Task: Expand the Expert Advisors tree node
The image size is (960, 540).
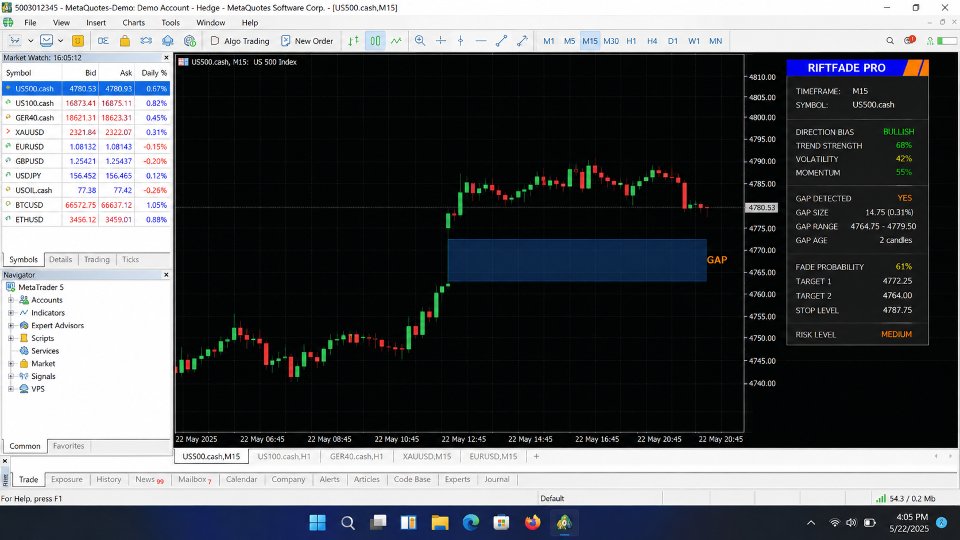Action: pos(10,326)
